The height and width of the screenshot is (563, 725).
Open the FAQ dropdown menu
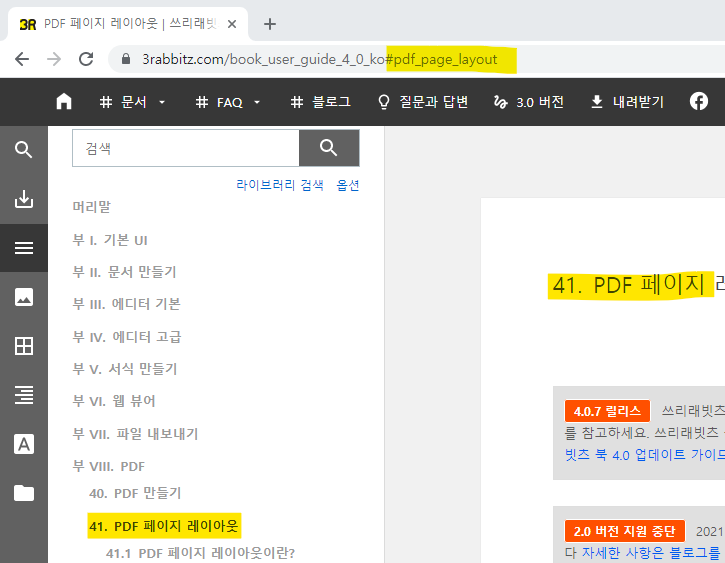tap(228, 102)
